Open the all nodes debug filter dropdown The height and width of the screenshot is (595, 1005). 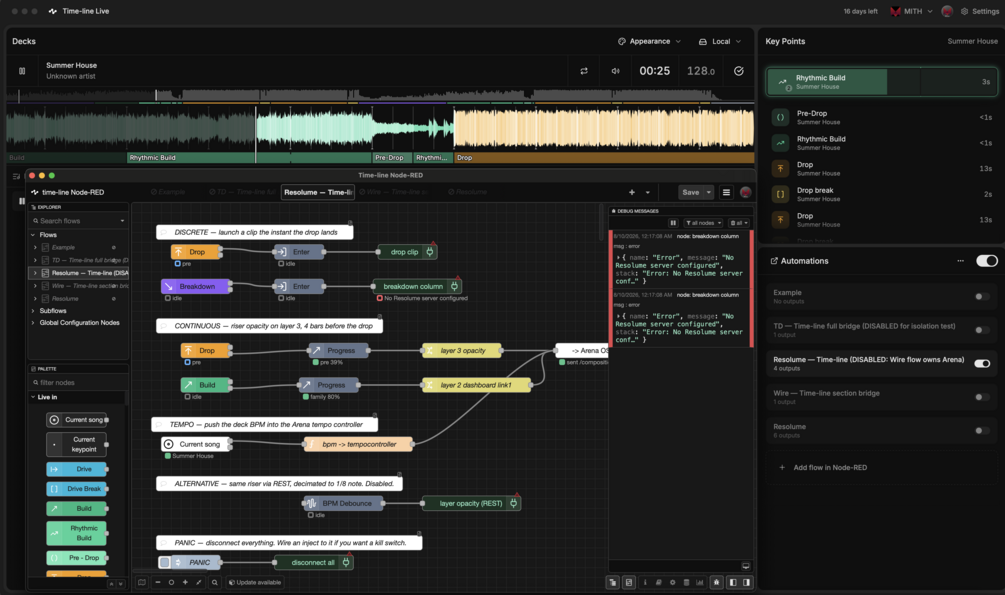(704, 223)
